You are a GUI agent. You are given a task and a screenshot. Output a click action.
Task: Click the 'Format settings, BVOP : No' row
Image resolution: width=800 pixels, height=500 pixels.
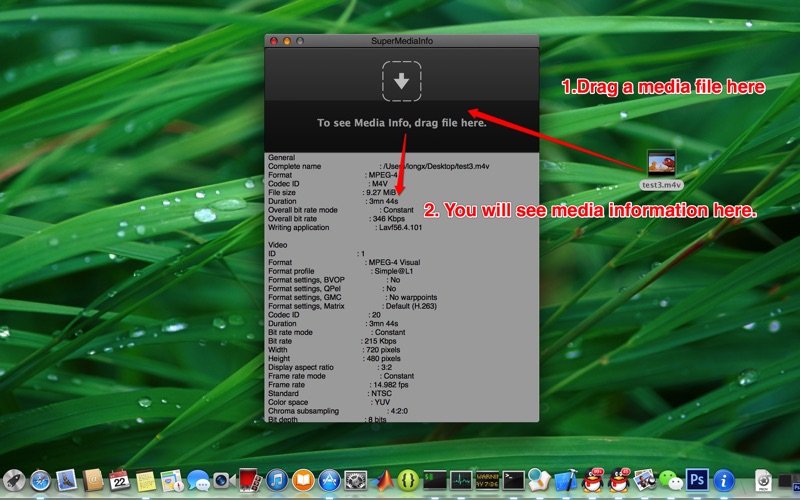(x=334, y=280)
